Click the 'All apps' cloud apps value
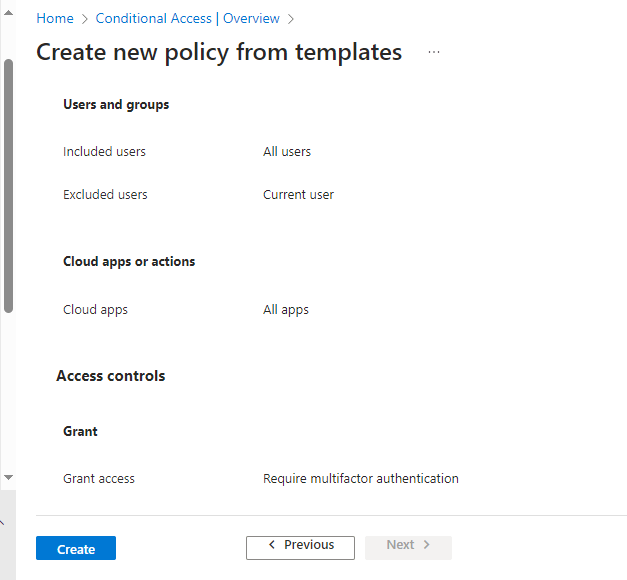The image size is (627, 580). tap(286, 310)
